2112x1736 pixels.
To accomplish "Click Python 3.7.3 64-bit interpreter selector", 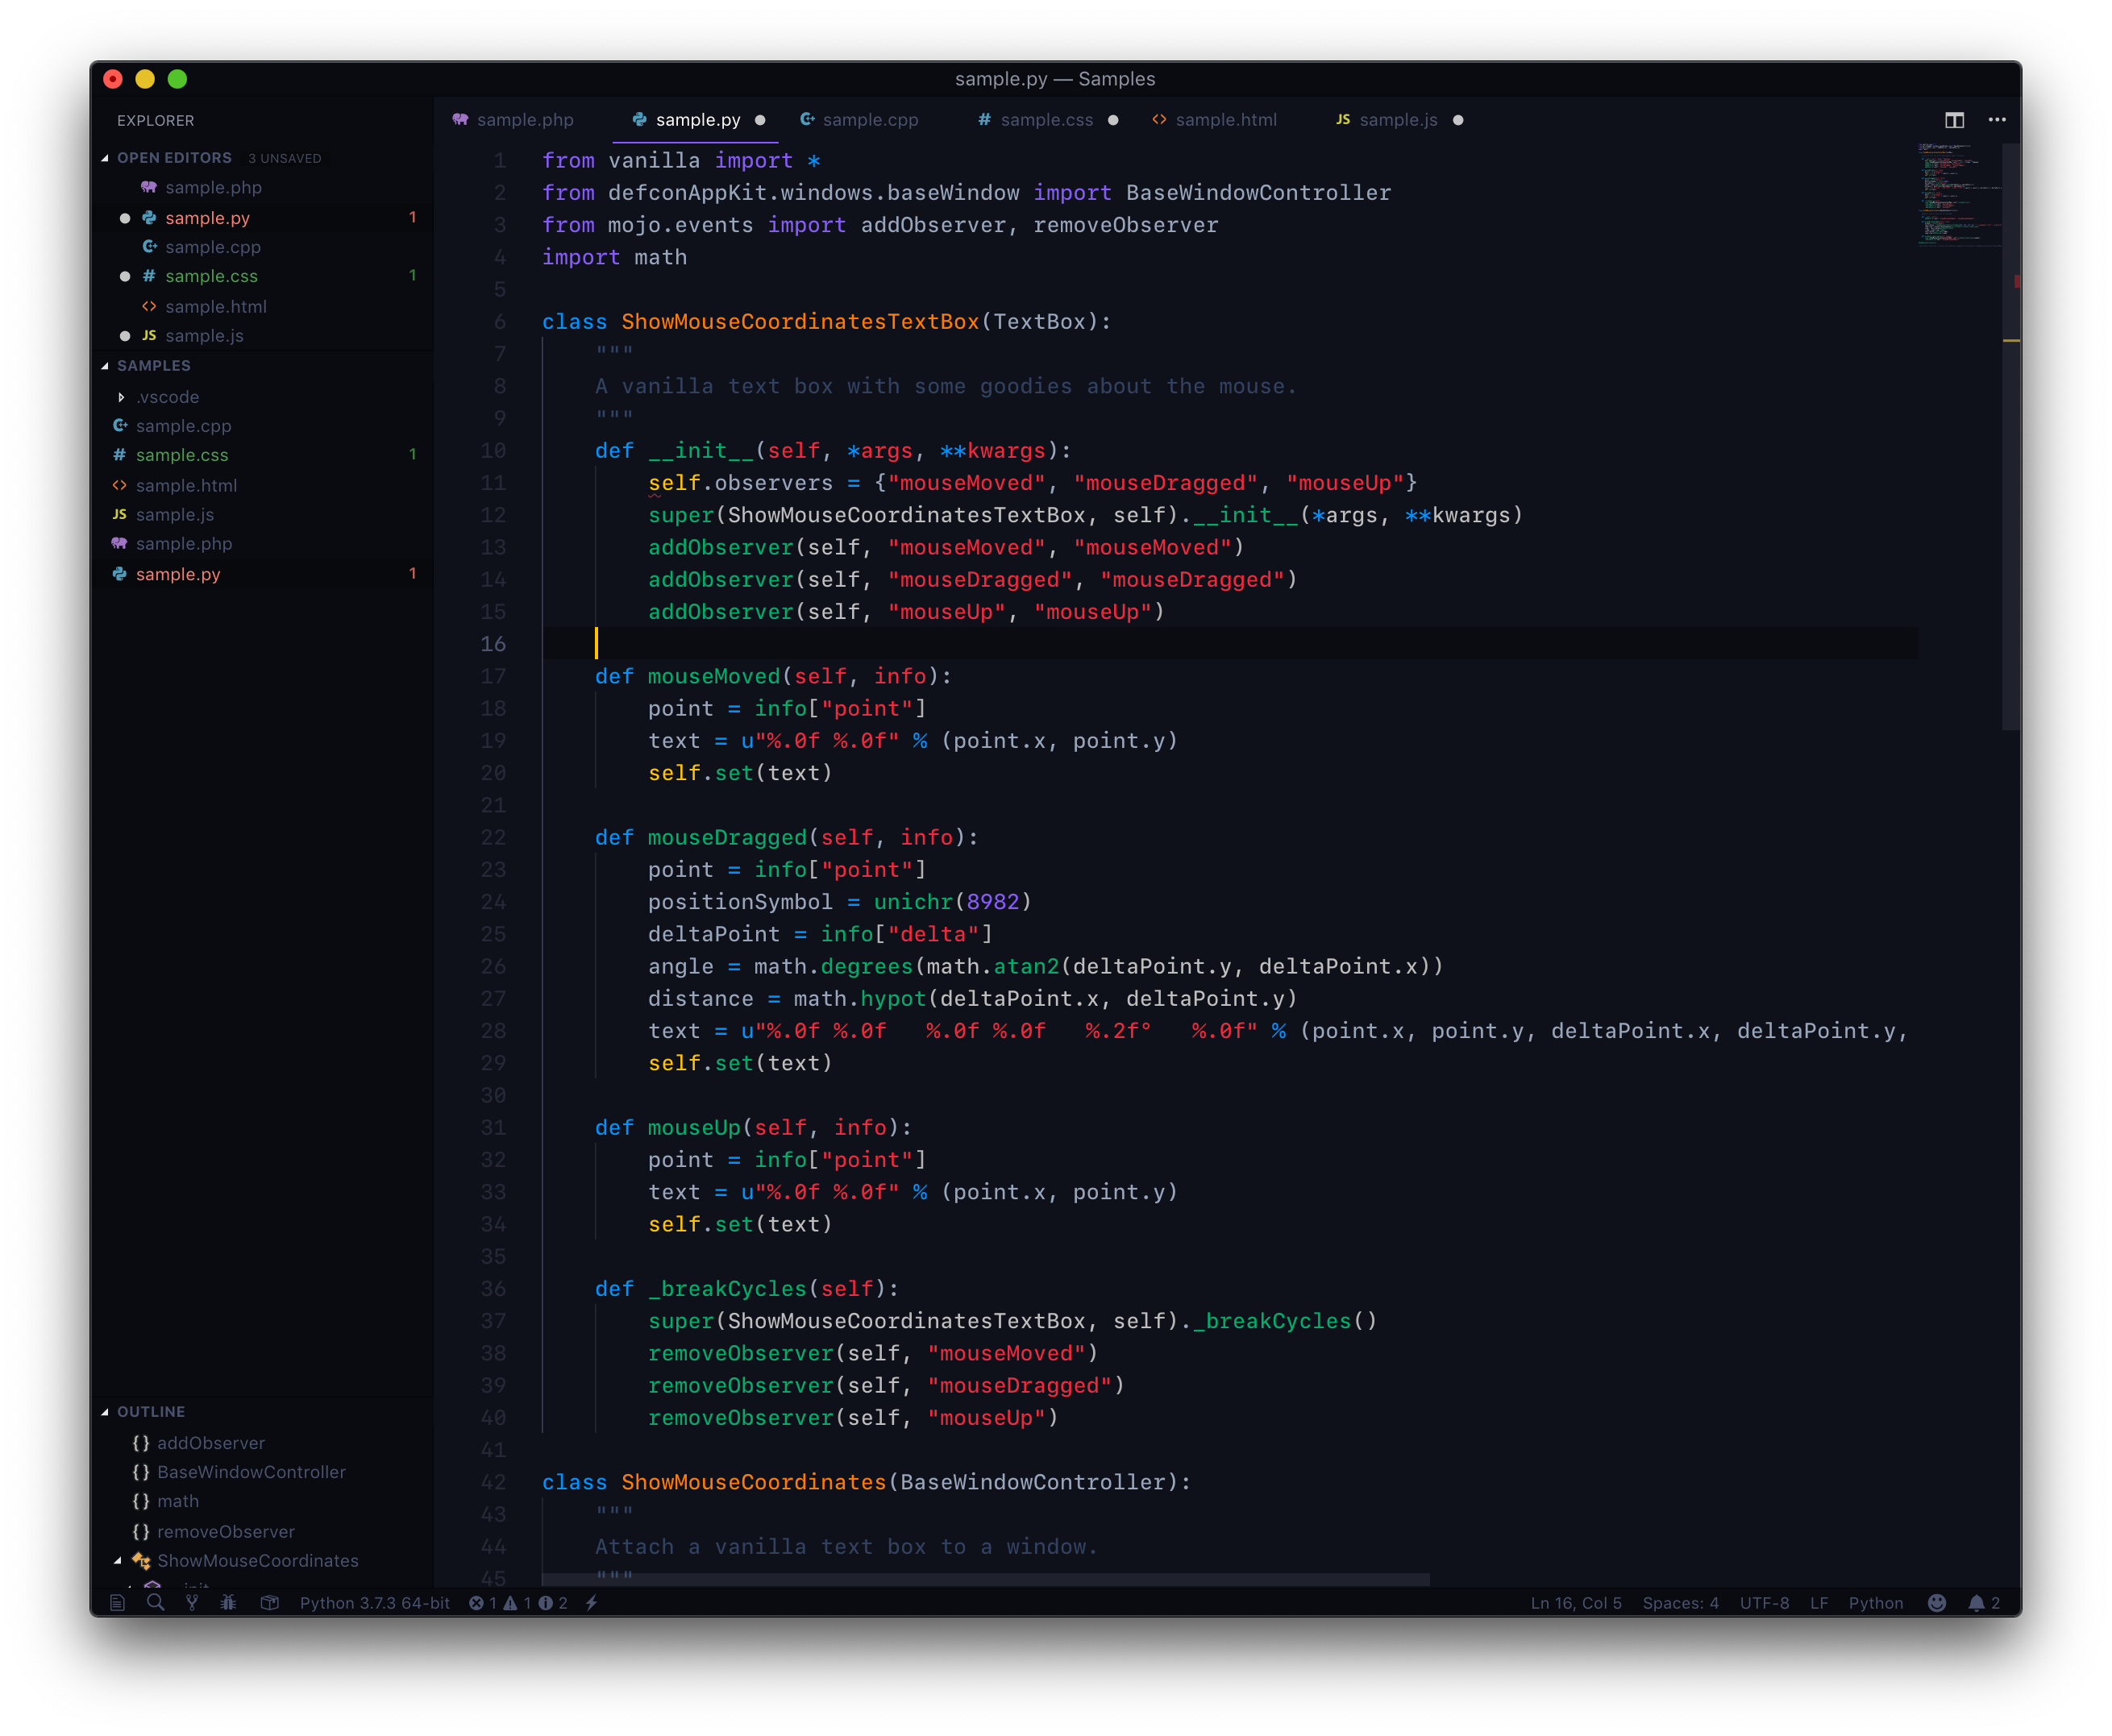I will pos(374,1603).
